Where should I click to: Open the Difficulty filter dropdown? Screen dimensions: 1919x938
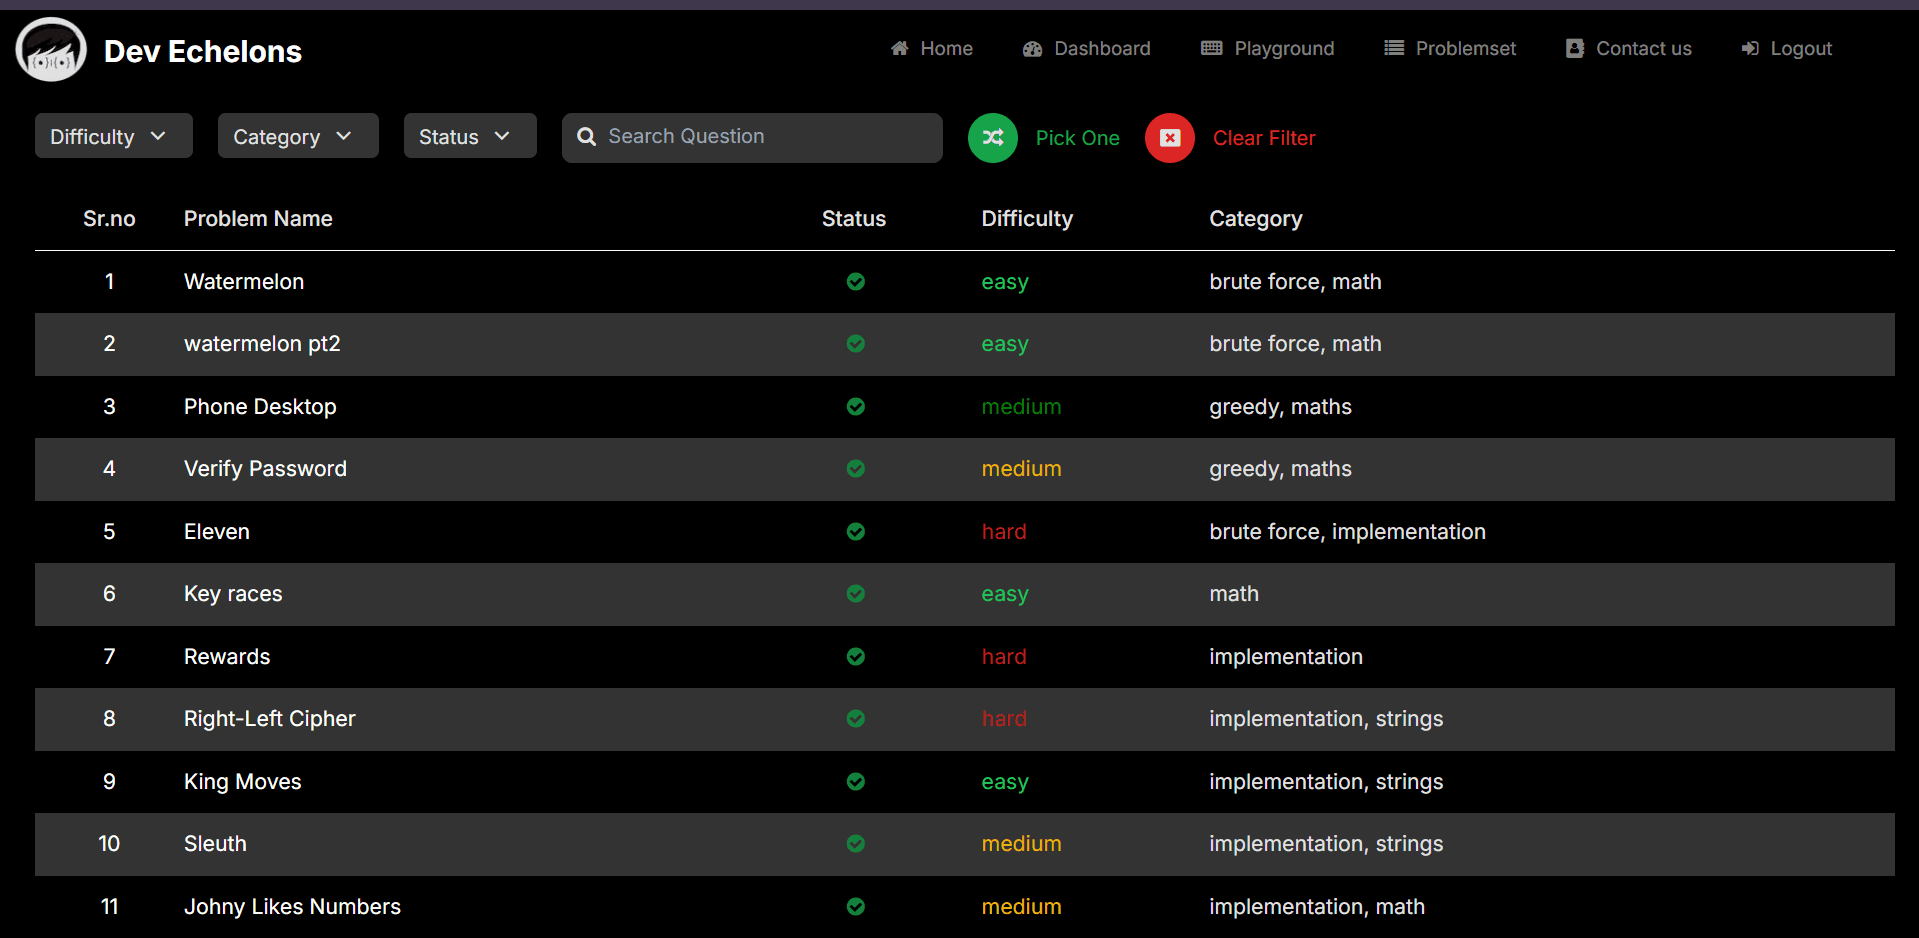[113, 136]
